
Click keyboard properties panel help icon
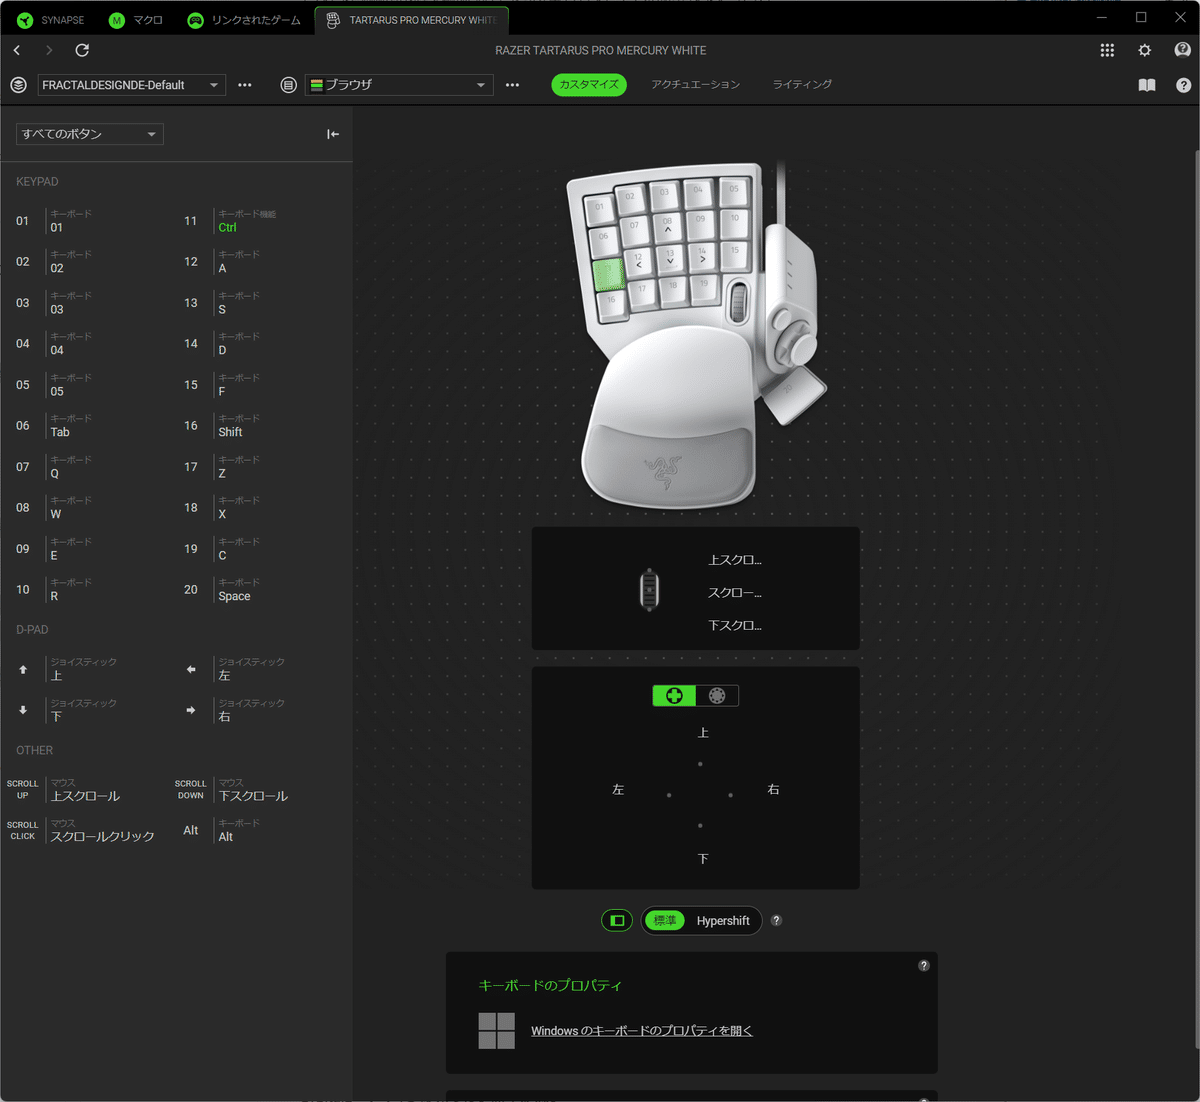point(924,965)
